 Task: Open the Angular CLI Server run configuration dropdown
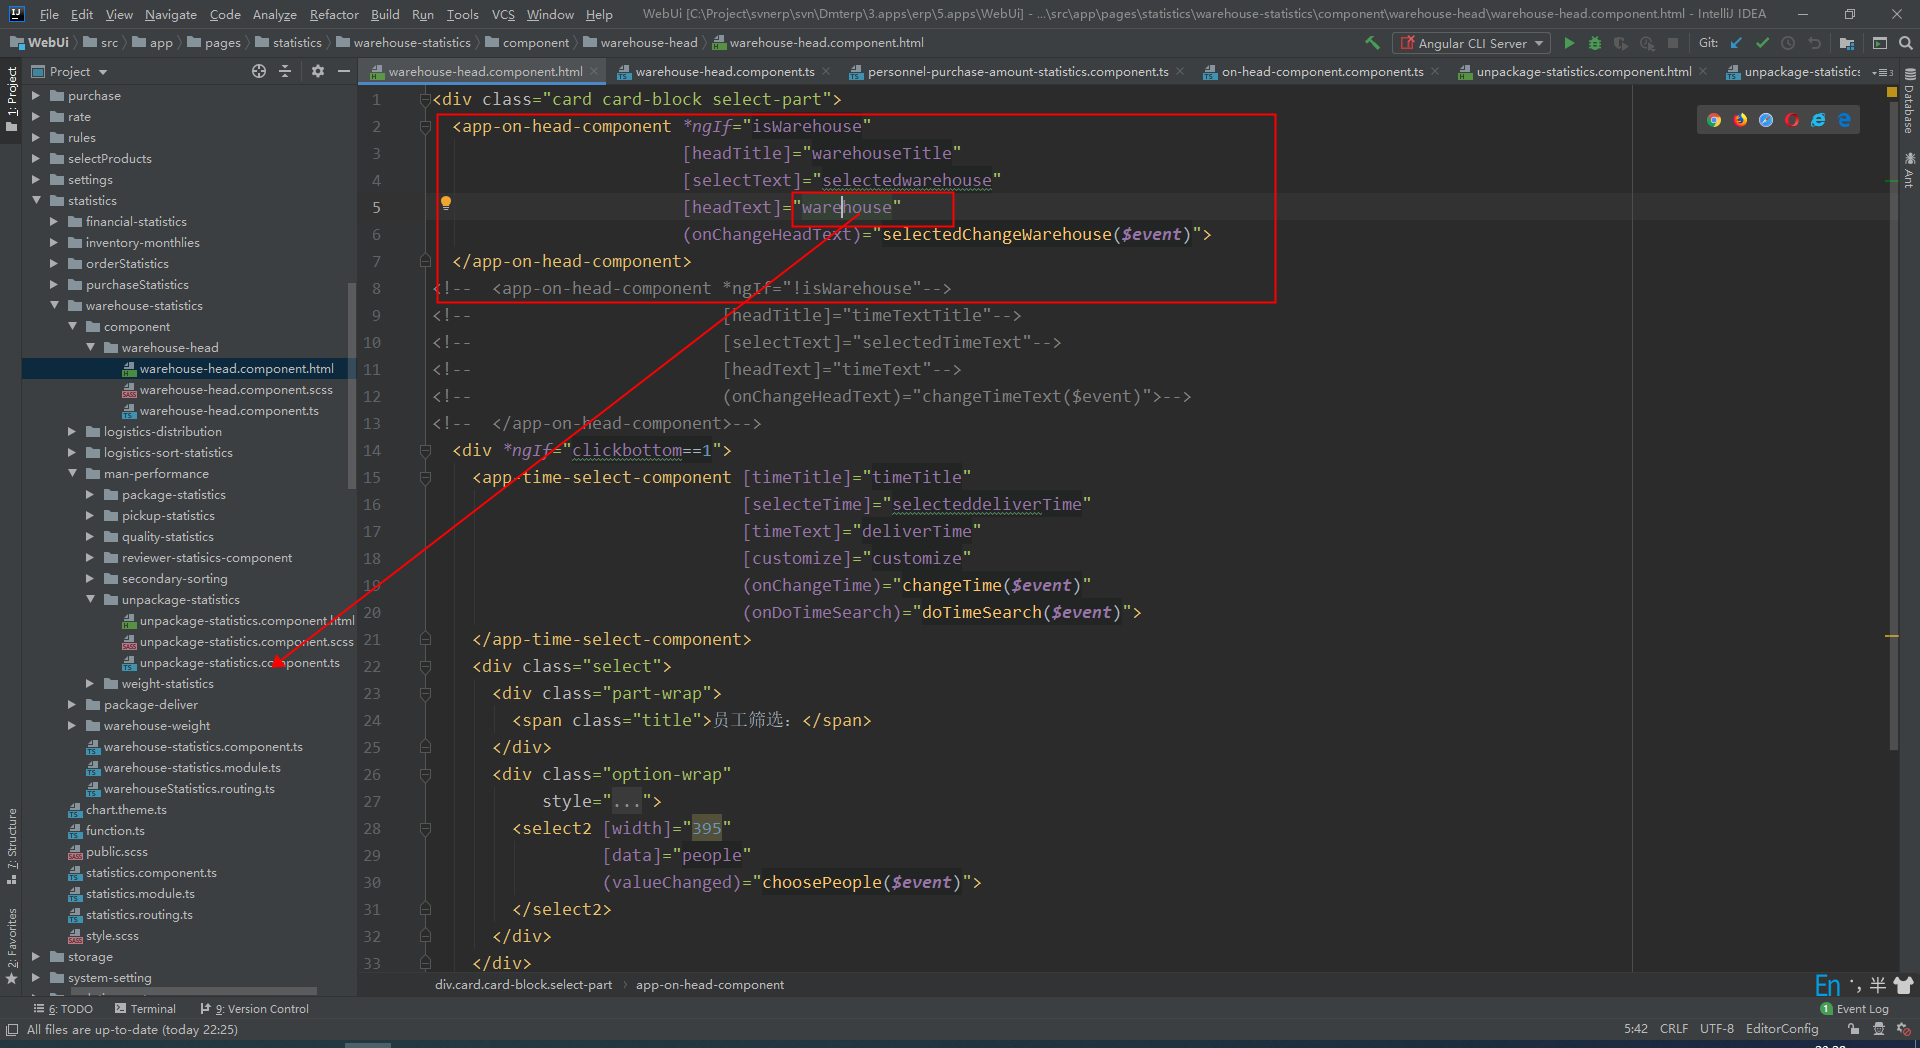[x=1472, y=43]
